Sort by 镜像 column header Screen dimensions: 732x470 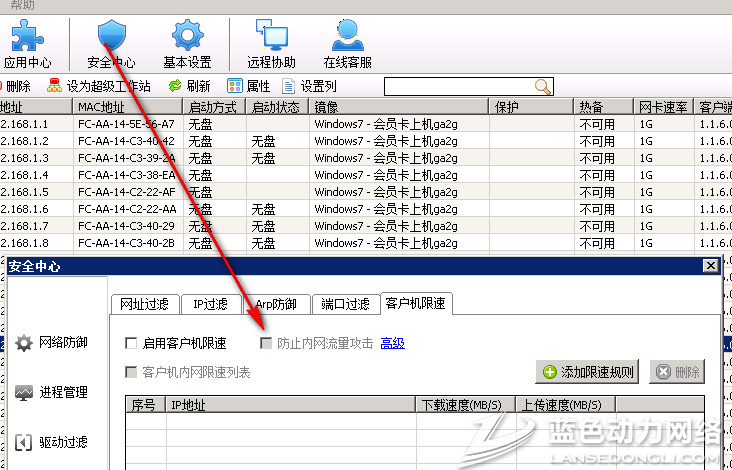(x=399, y=107)
